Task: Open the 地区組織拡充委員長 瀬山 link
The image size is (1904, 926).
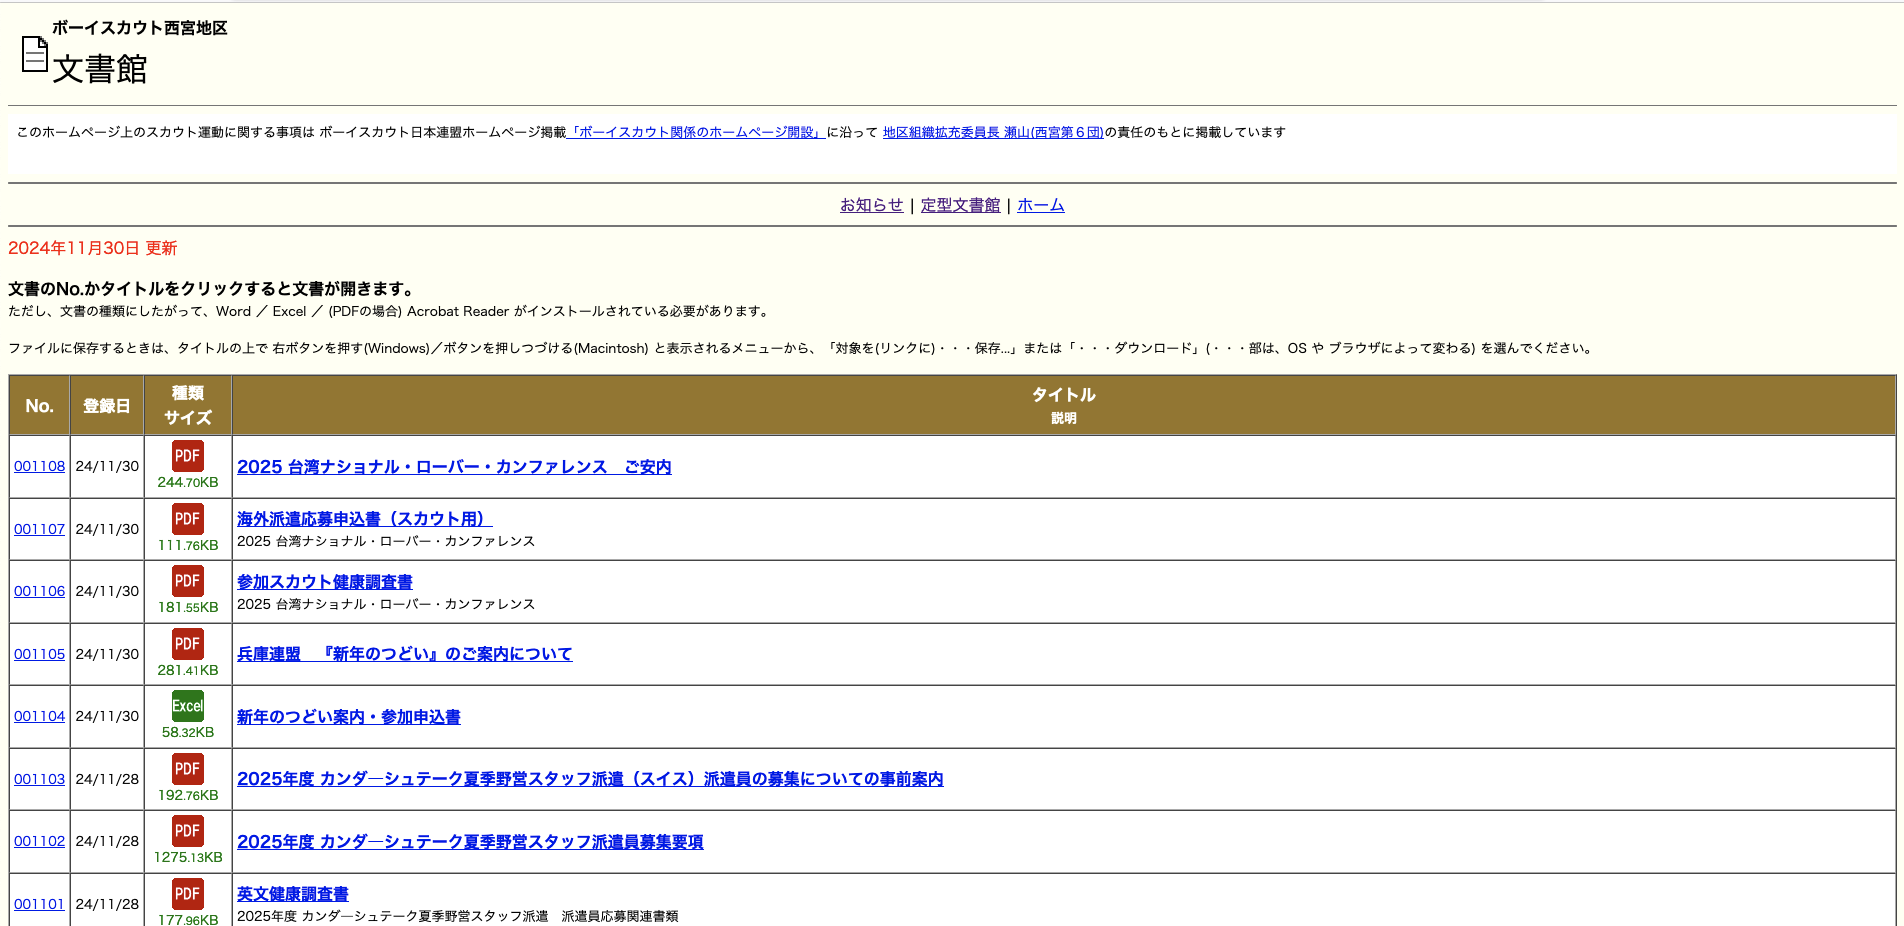Action: pos(993,132)
